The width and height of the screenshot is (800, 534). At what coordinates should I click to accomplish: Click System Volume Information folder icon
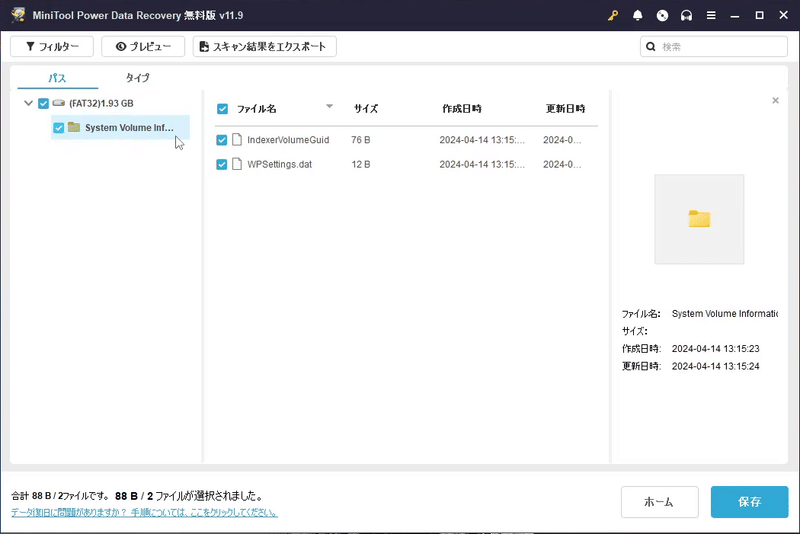tap(74, 127)
